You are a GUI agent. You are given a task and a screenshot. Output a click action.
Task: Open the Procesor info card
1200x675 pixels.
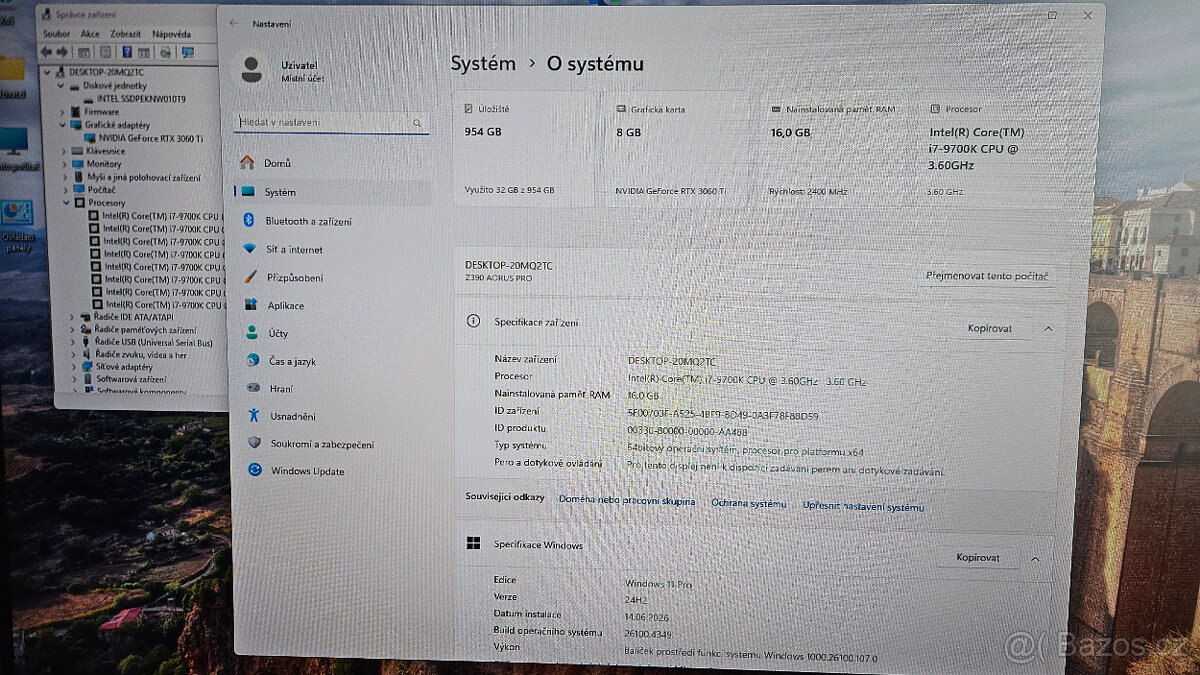click(990, 148)
